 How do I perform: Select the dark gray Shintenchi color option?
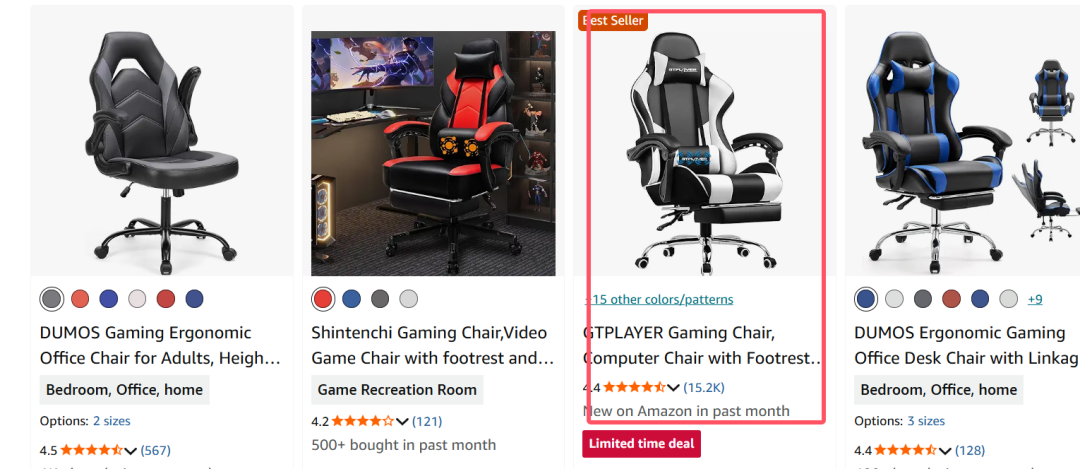[380, 299]
